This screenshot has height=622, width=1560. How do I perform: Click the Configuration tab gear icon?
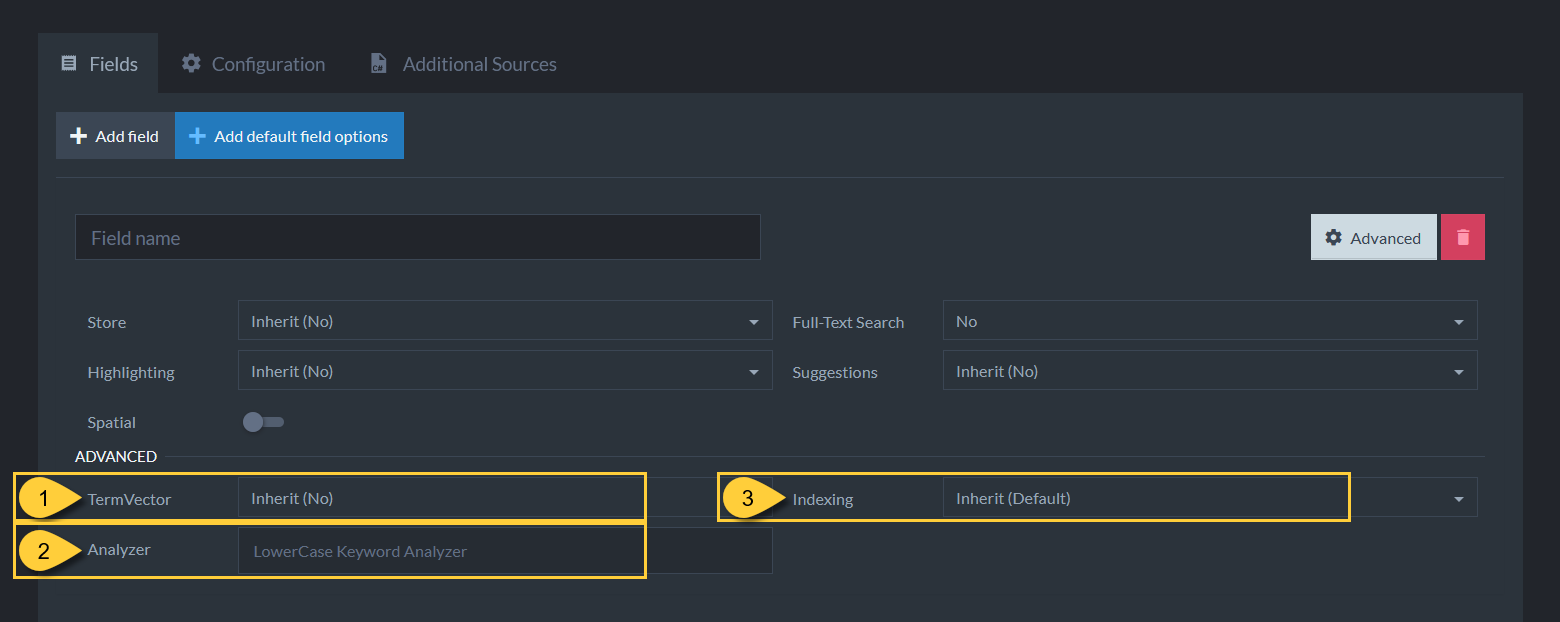click(x=191, y=63)
